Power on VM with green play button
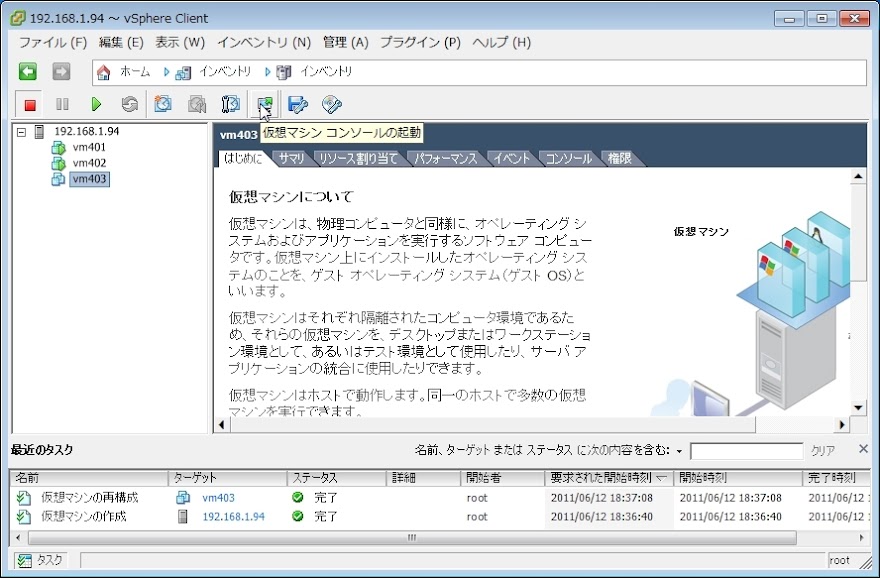The height and width of the screenshot is (578, 880). click(x=96, y=104)
